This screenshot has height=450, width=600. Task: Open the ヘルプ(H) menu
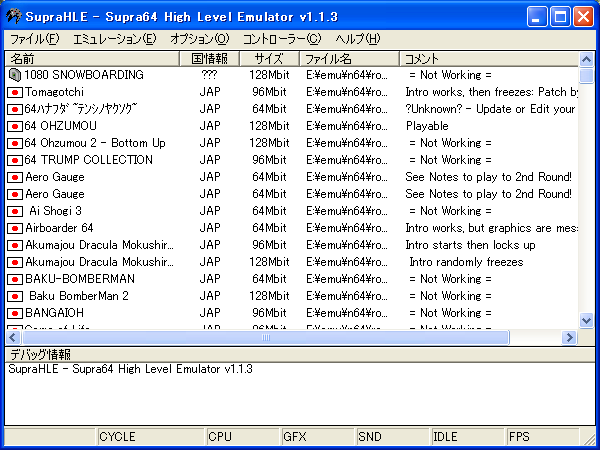tap(357, 39)
